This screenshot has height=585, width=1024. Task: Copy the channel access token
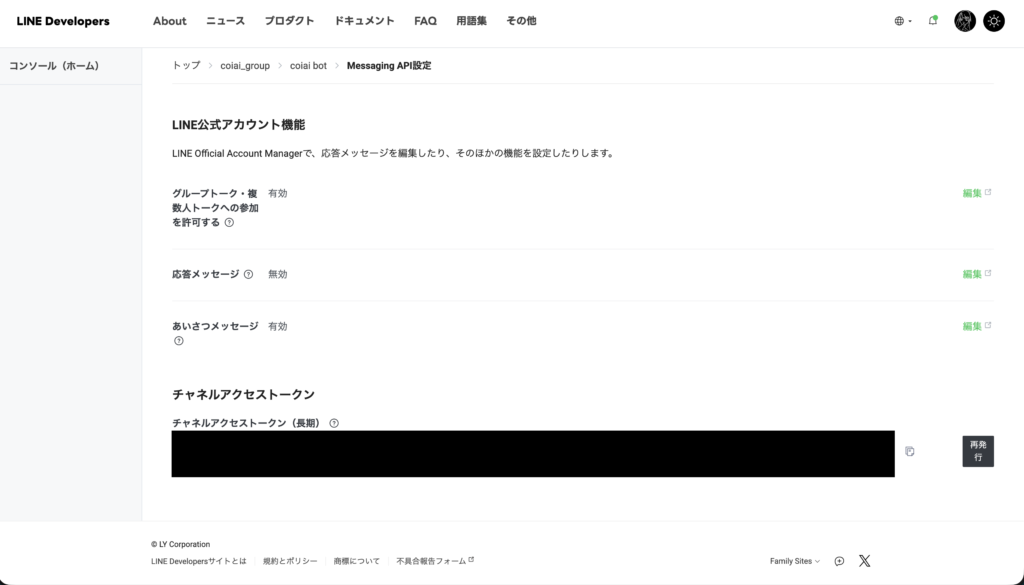909,451
